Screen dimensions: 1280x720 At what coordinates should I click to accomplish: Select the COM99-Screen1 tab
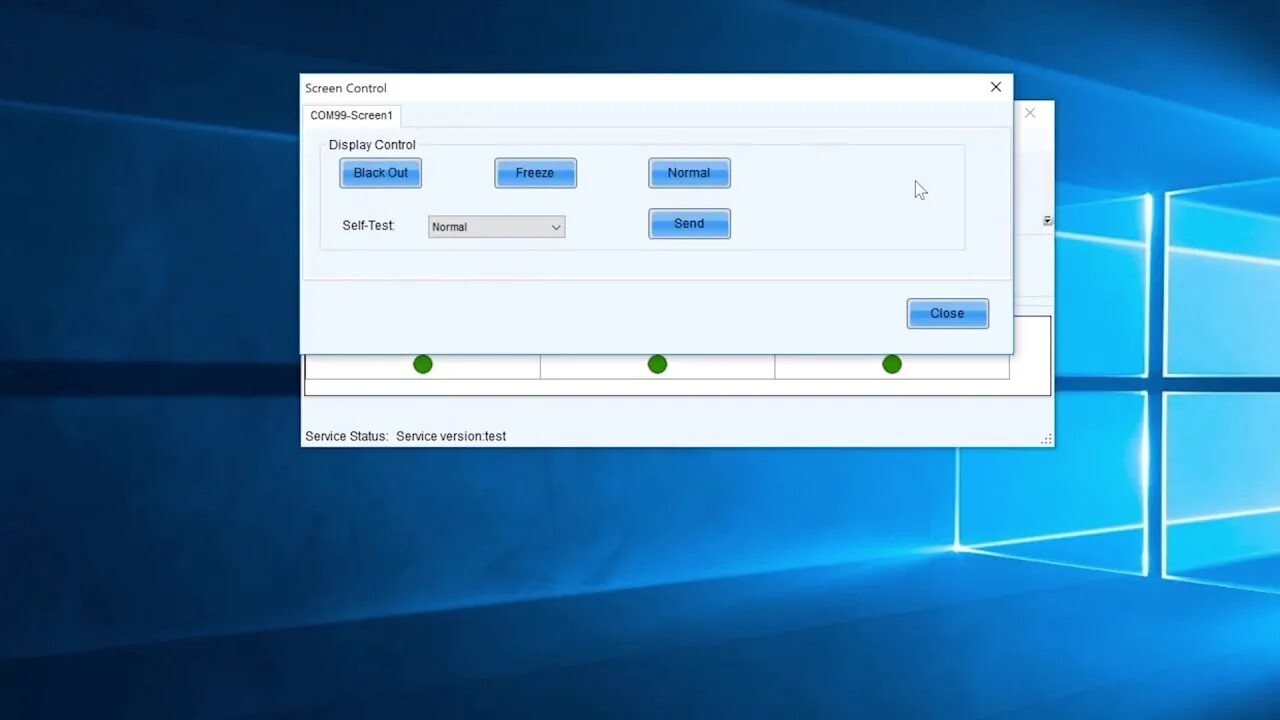coord(351,116)
